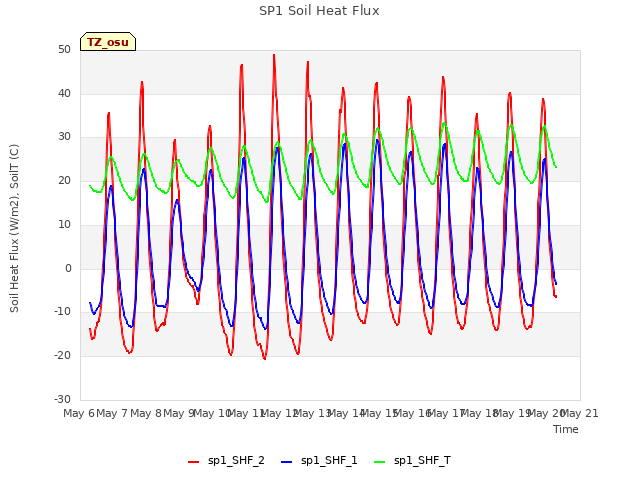The width and height of the screenshot is (640, 480).
Task: Click the 50 y-axis tick label
Action: (x=64, y=50)
